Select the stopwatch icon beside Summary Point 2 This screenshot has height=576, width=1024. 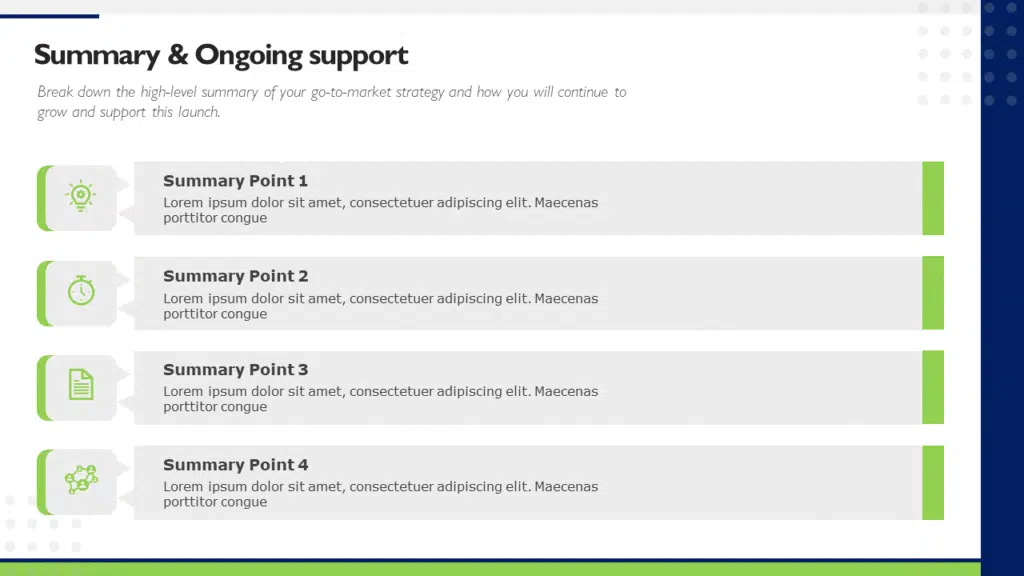[x=81, y=291]
